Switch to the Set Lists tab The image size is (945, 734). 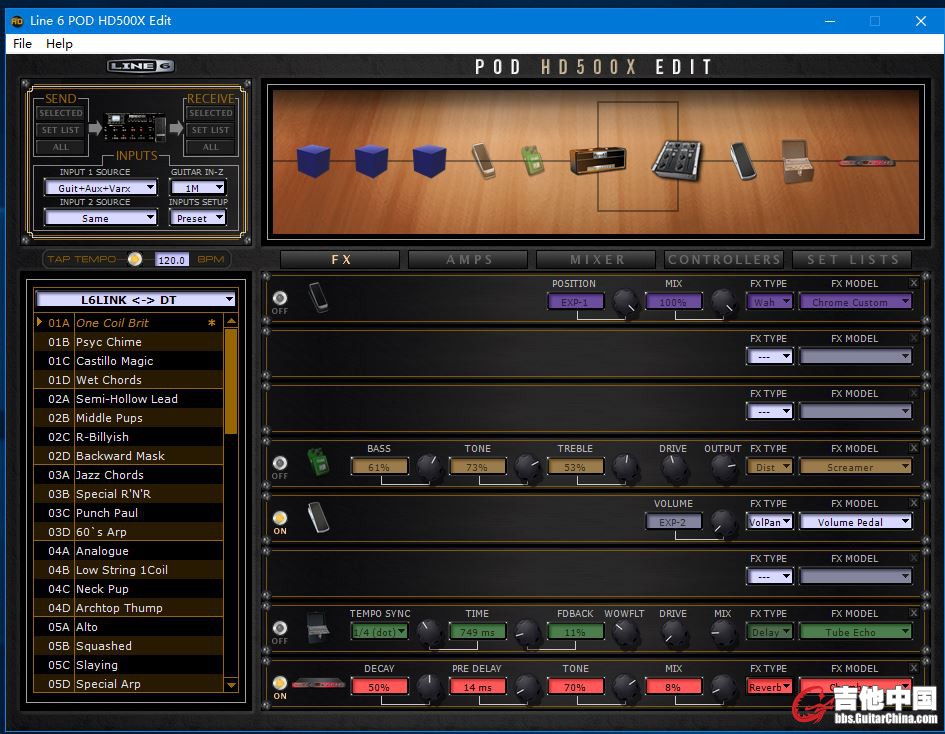852,260
